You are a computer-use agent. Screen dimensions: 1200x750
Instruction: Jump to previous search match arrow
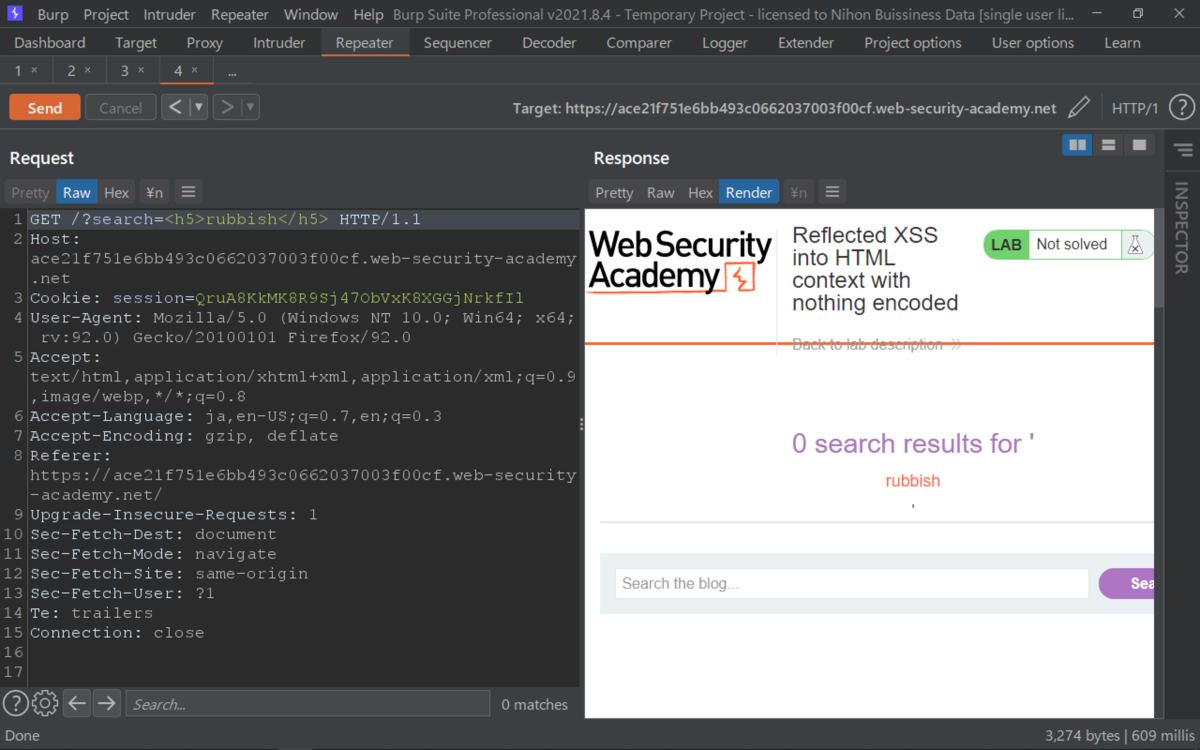click(77, 704)
